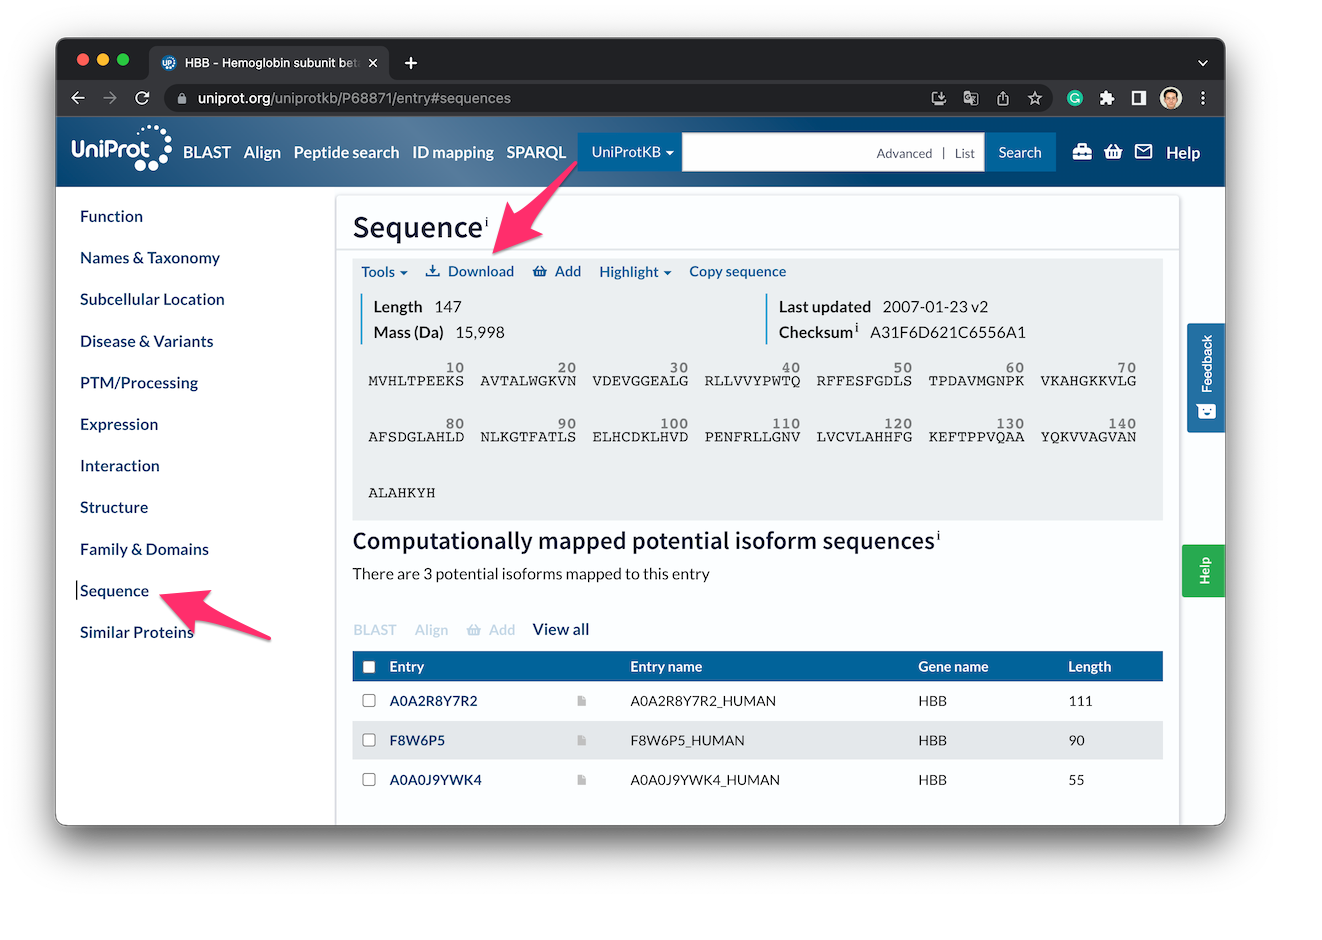Click into the UniProt search field
1322x940 pixels.
pos(775,152)
